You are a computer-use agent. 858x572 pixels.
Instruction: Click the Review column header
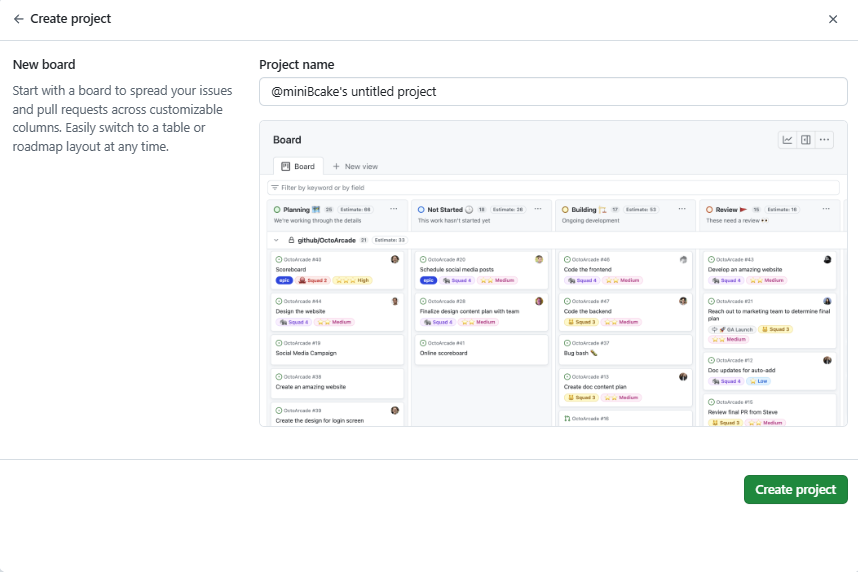(769, 215)
